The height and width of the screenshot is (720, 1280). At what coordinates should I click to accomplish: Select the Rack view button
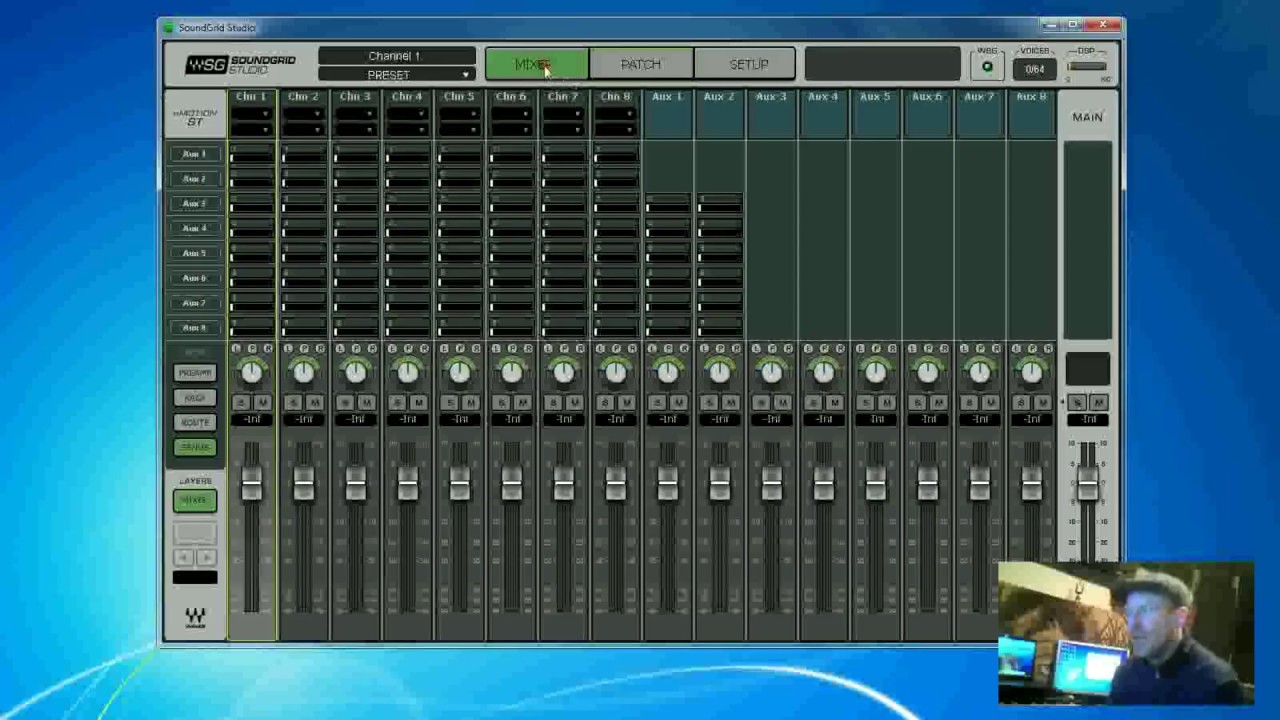coord(195,397)
